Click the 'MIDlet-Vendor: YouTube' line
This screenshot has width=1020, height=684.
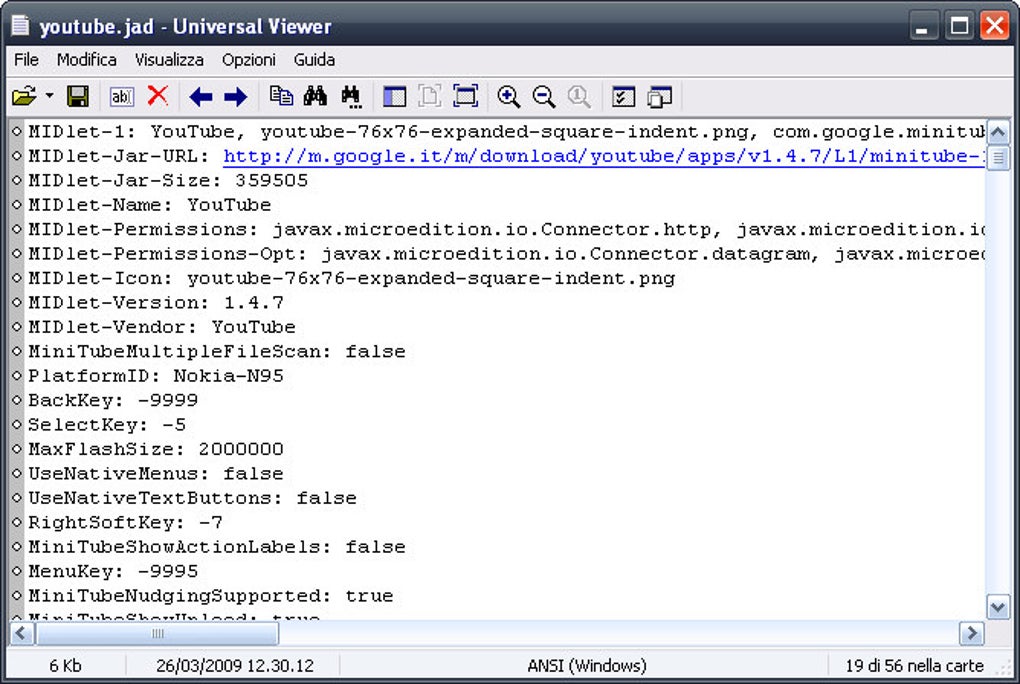click(162, 327)
